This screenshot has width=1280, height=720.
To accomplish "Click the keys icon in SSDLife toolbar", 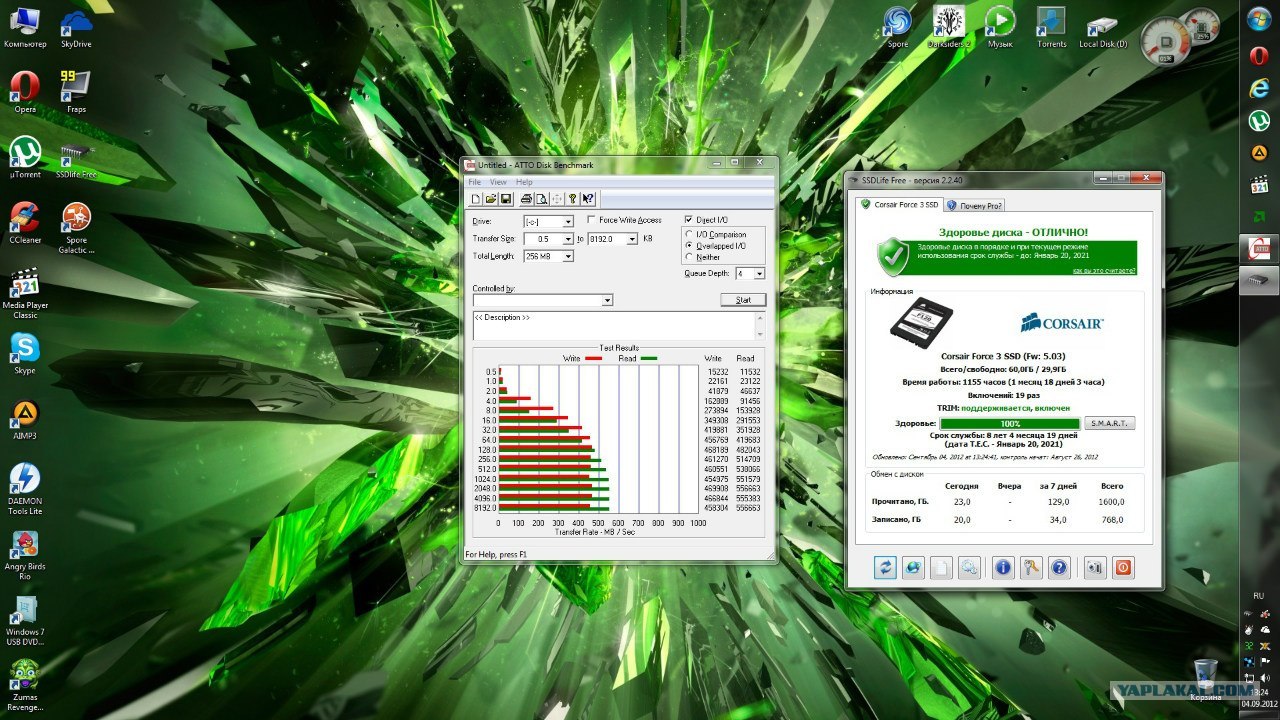I will click(1031, 567).
